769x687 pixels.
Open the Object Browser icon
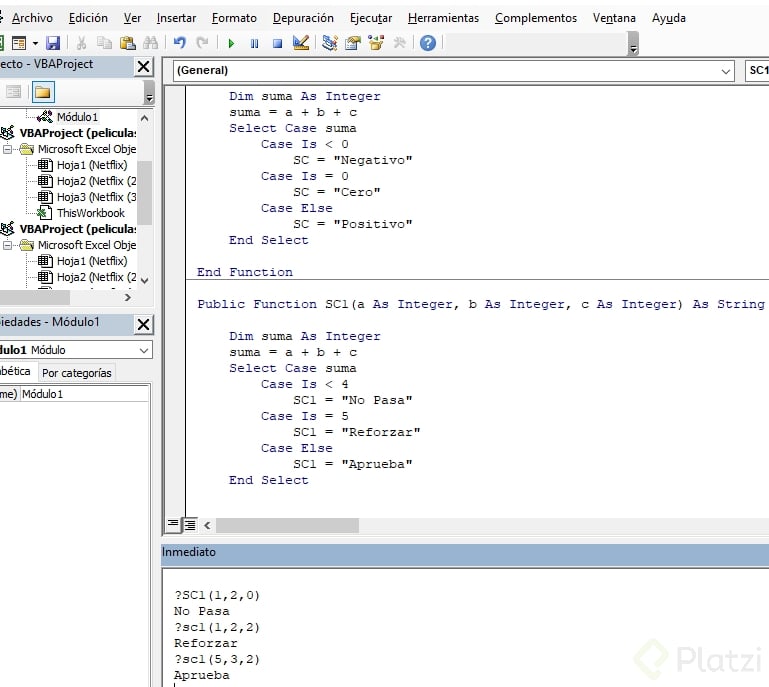376,43
